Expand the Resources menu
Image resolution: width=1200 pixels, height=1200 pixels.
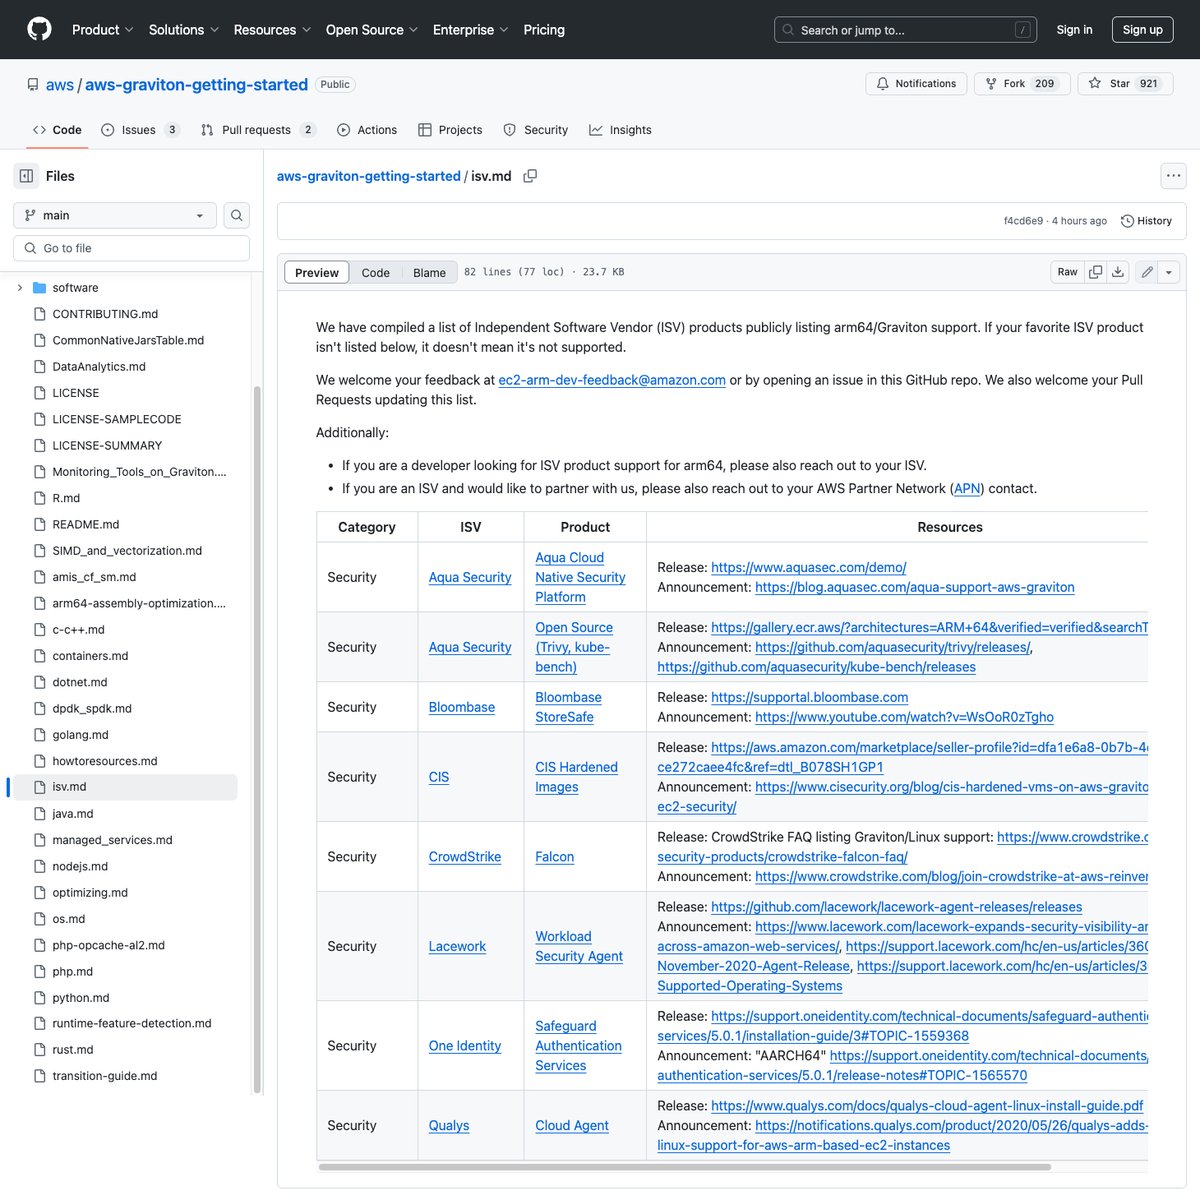(x=272, y=30)
